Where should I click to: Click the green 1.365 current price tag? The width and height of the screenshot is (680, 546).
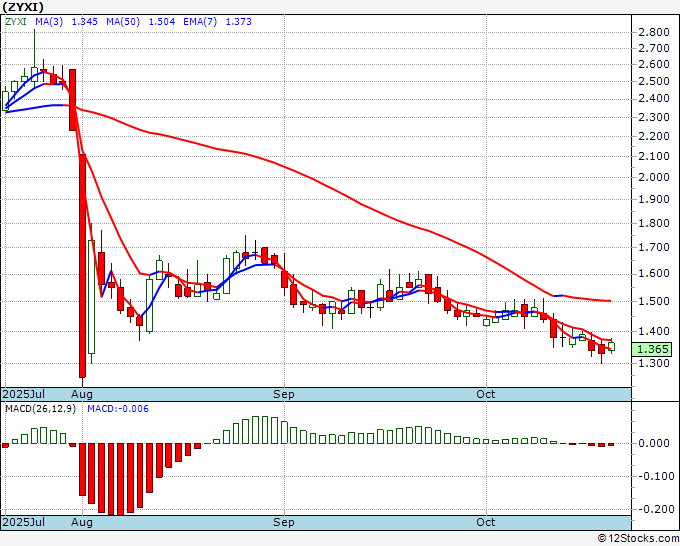click(652, 349)
